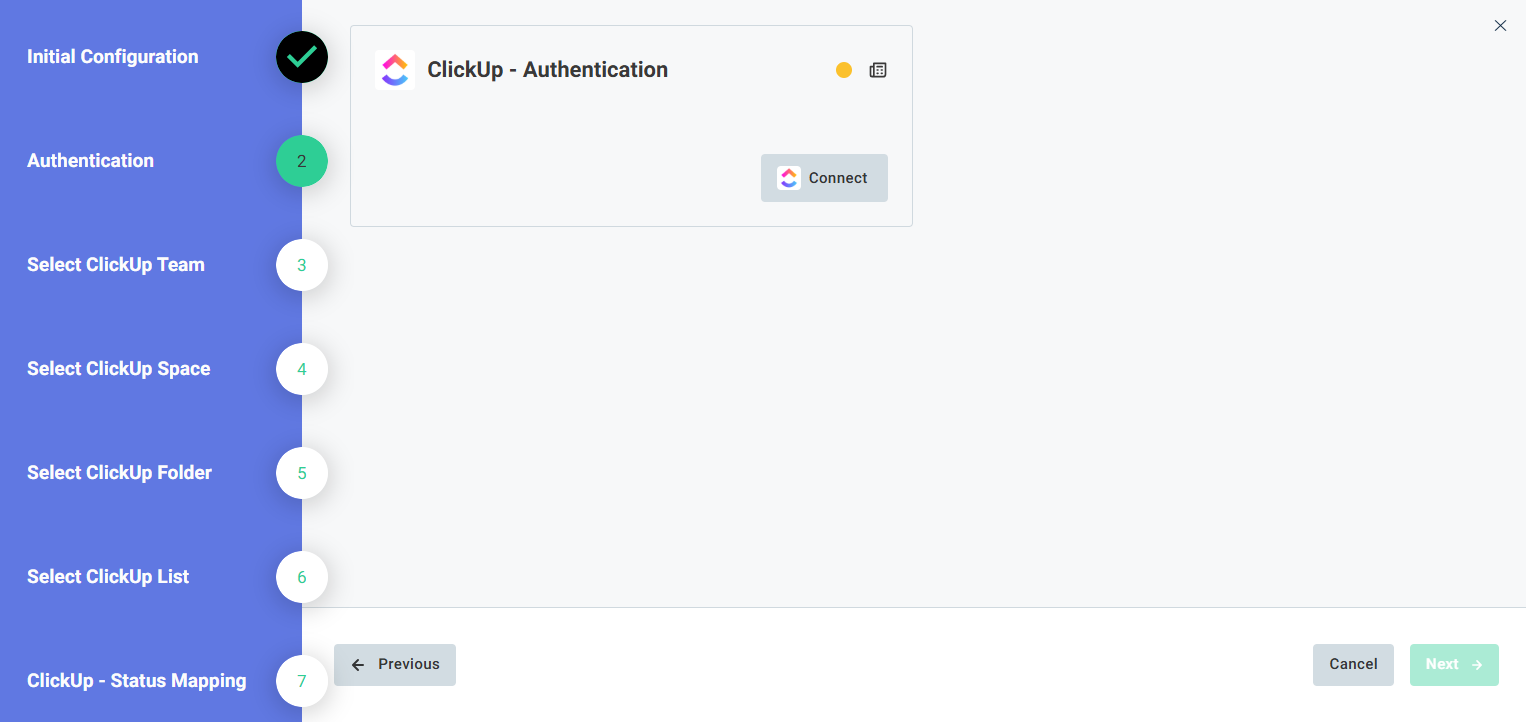
Task: Go to the Select ClickUp Team step
Action: tap(116, 265)
